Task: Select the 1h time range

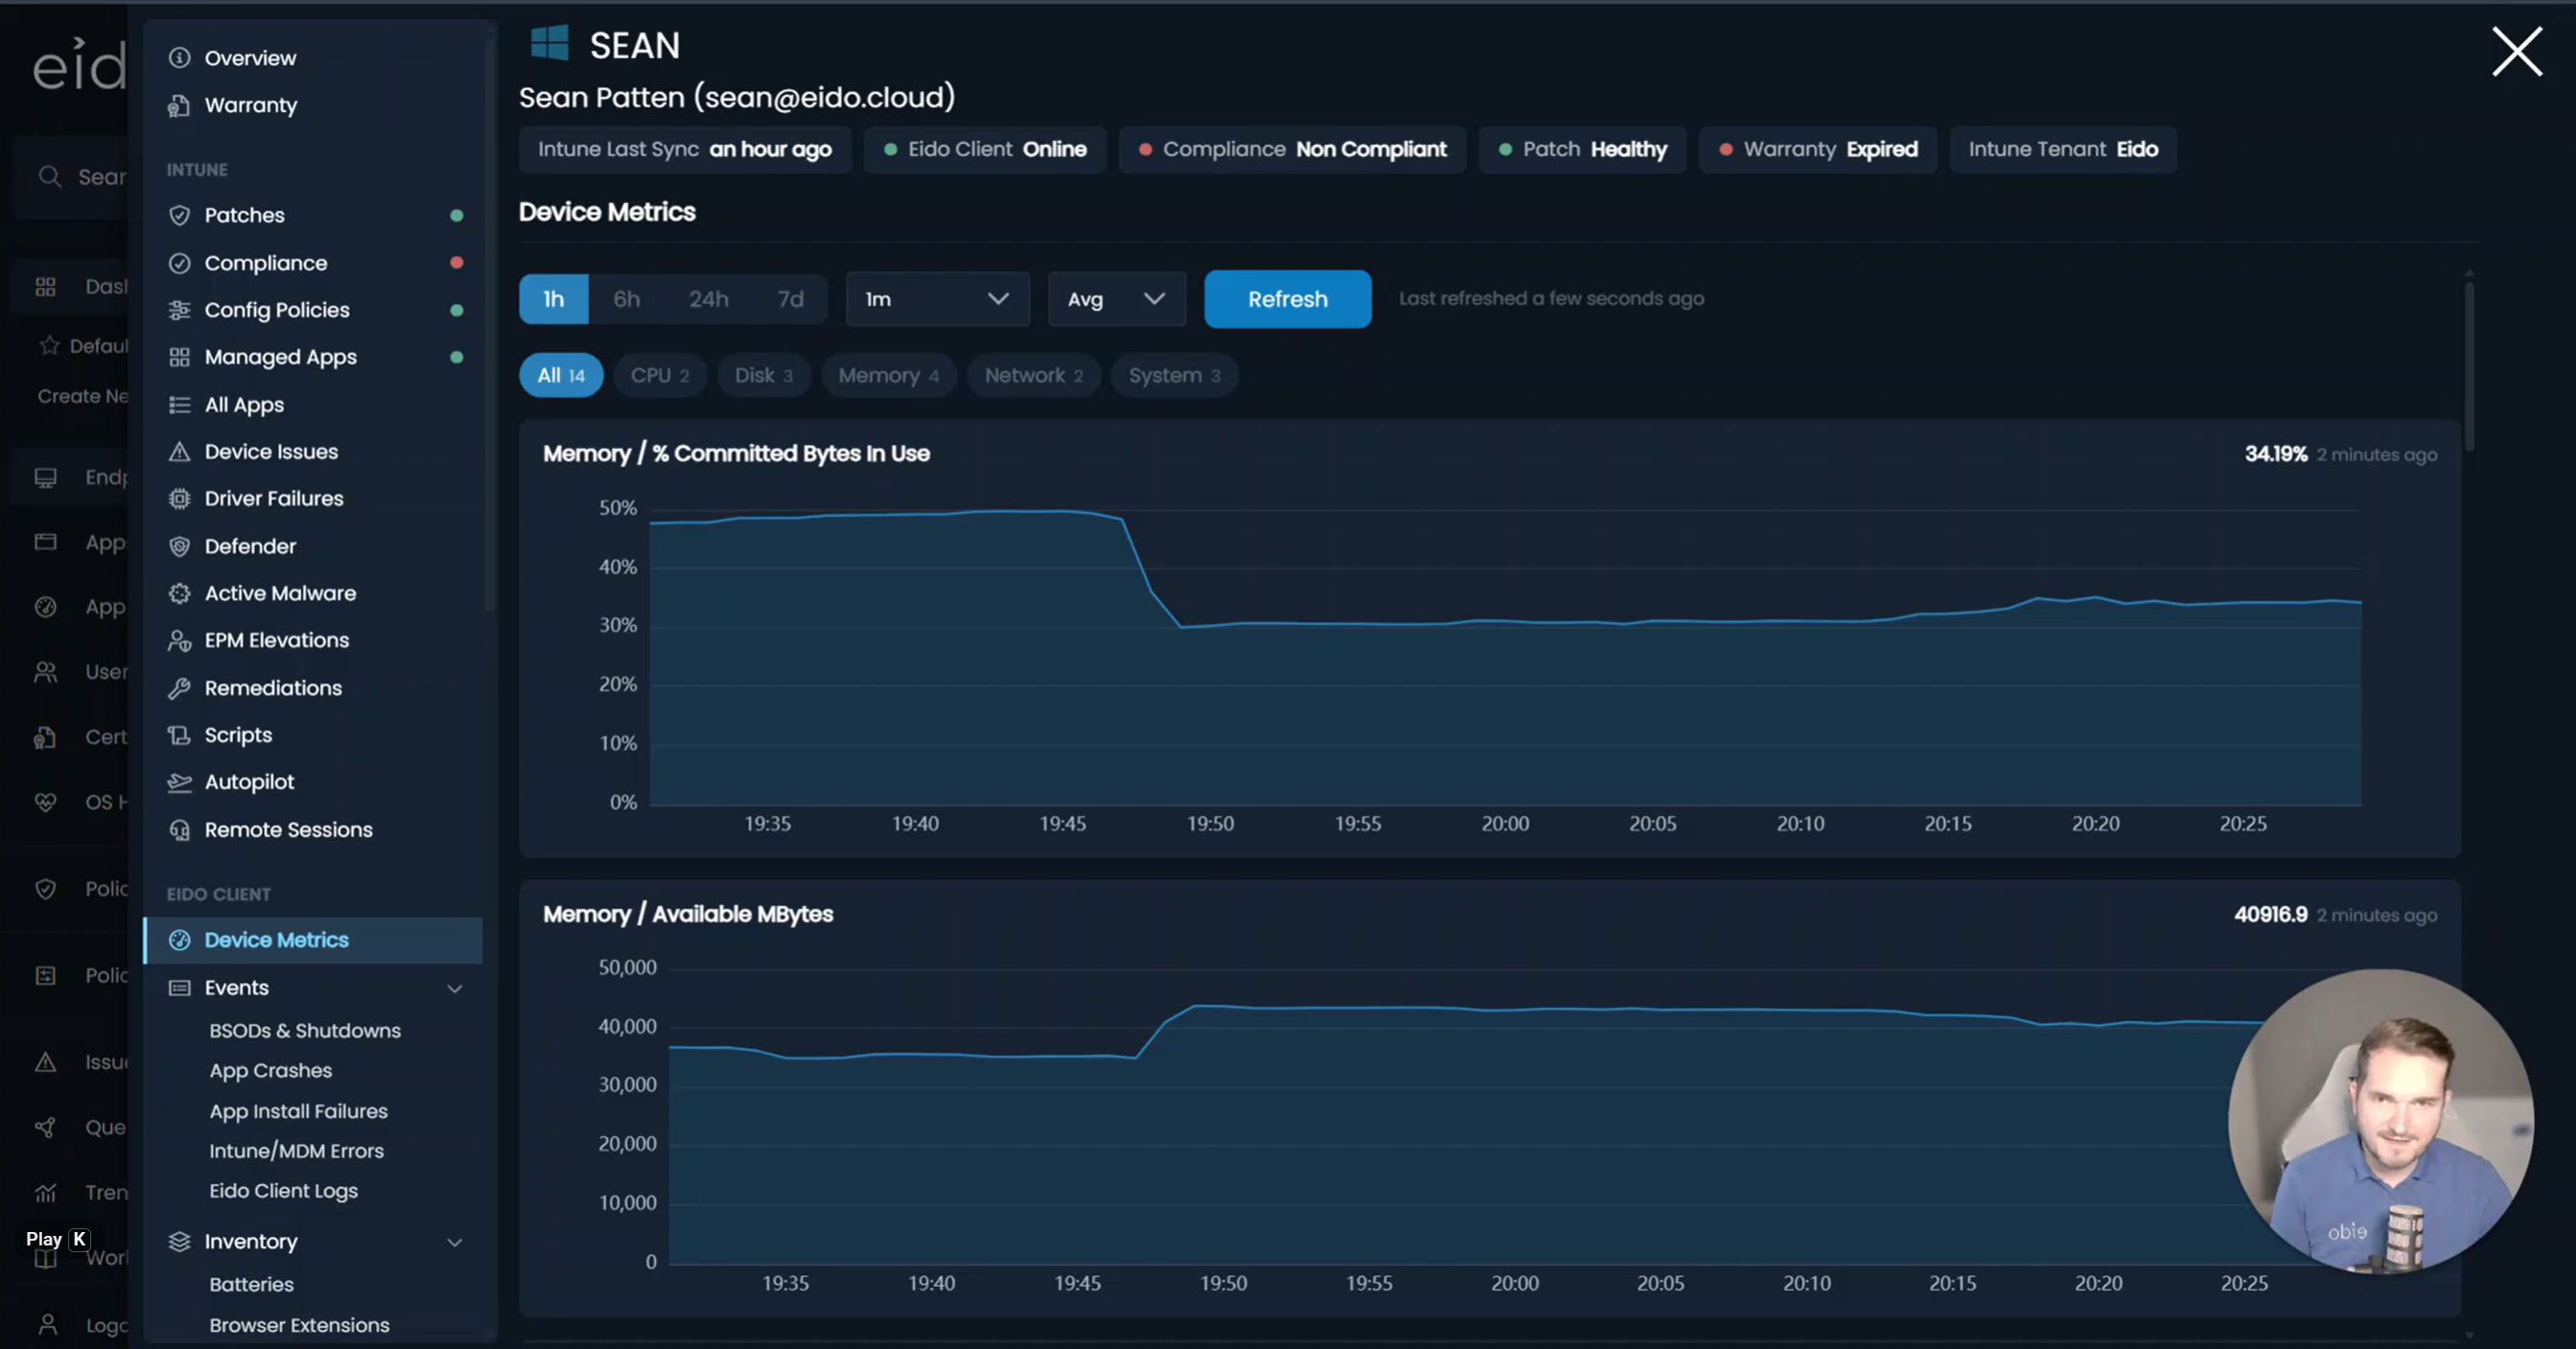Action: 553,299
